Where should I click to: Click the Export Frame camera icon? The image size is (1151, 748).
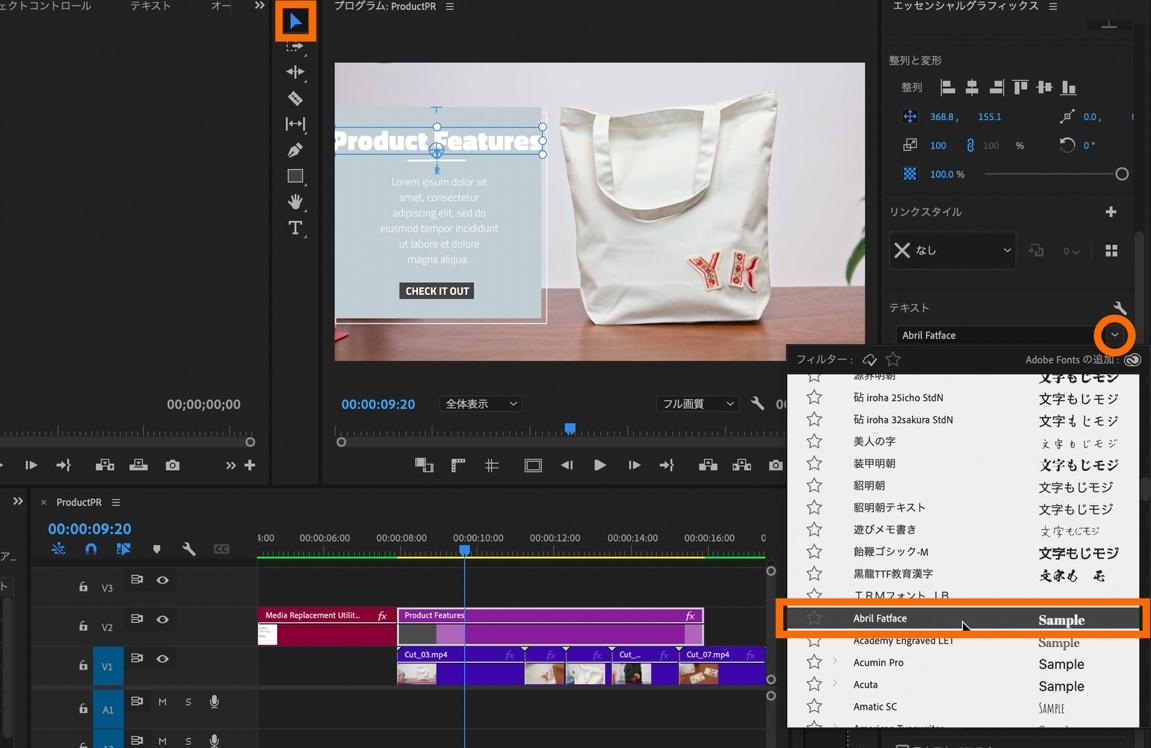775,465
